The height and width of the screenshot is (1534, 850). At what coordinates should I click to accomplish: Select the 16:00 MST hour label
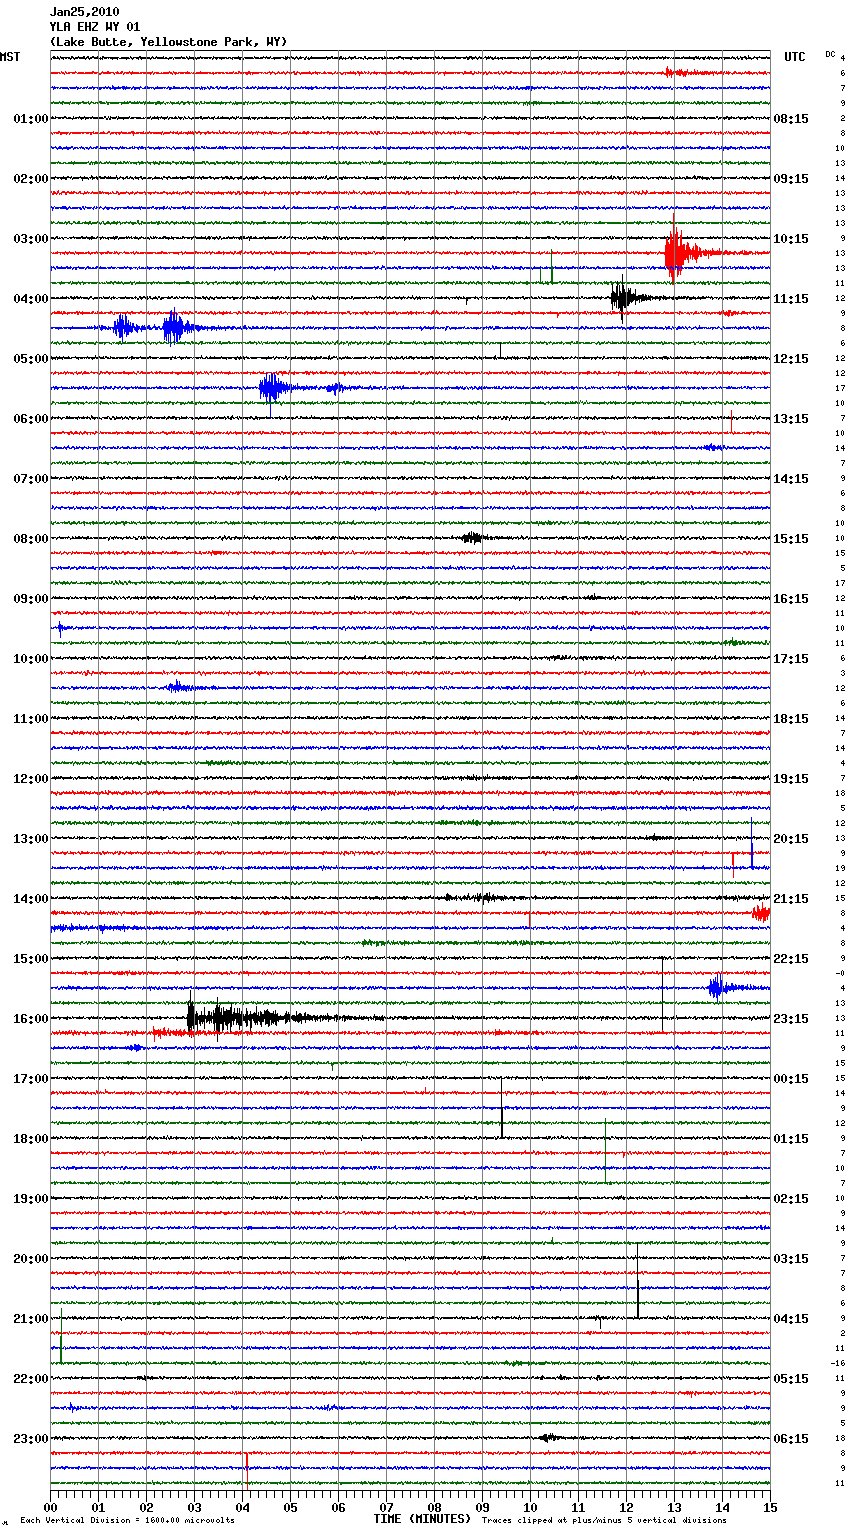tap(31, 1019)
